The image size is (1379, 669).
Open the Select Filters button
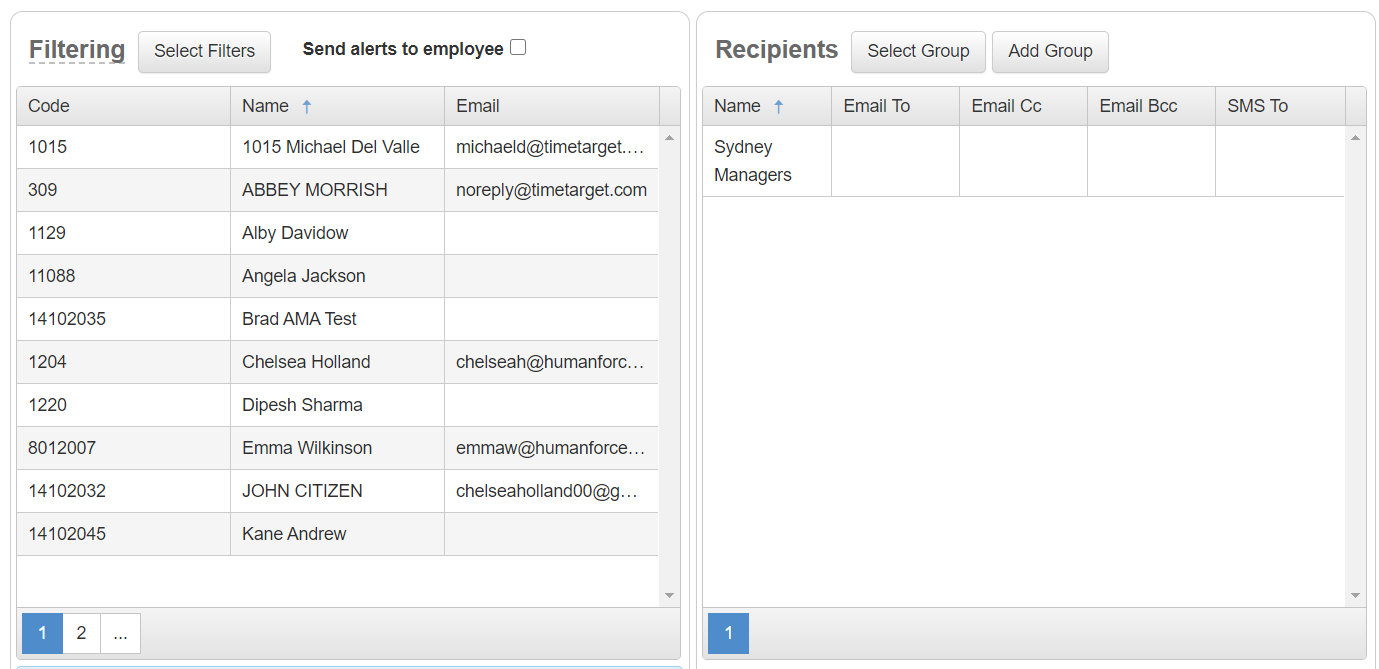(204, 51)
